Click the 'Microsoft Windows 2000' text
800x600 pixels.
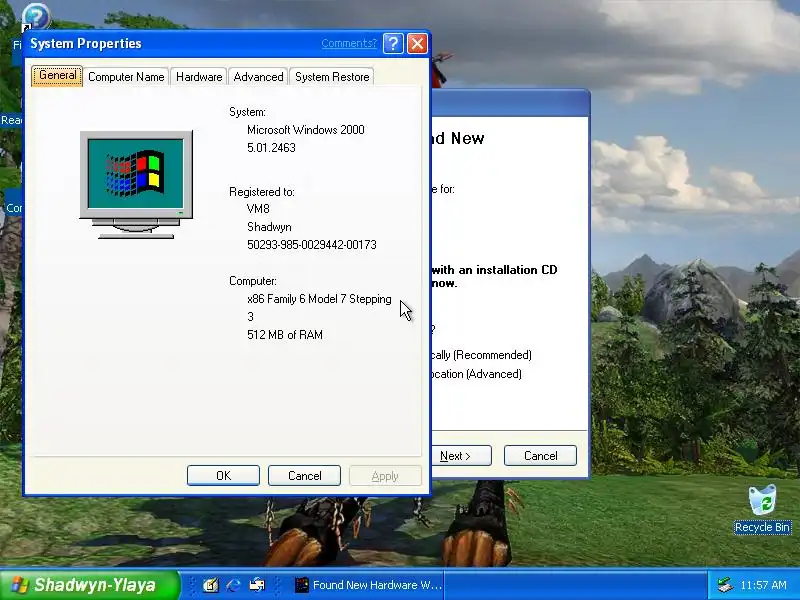point(306,130)
